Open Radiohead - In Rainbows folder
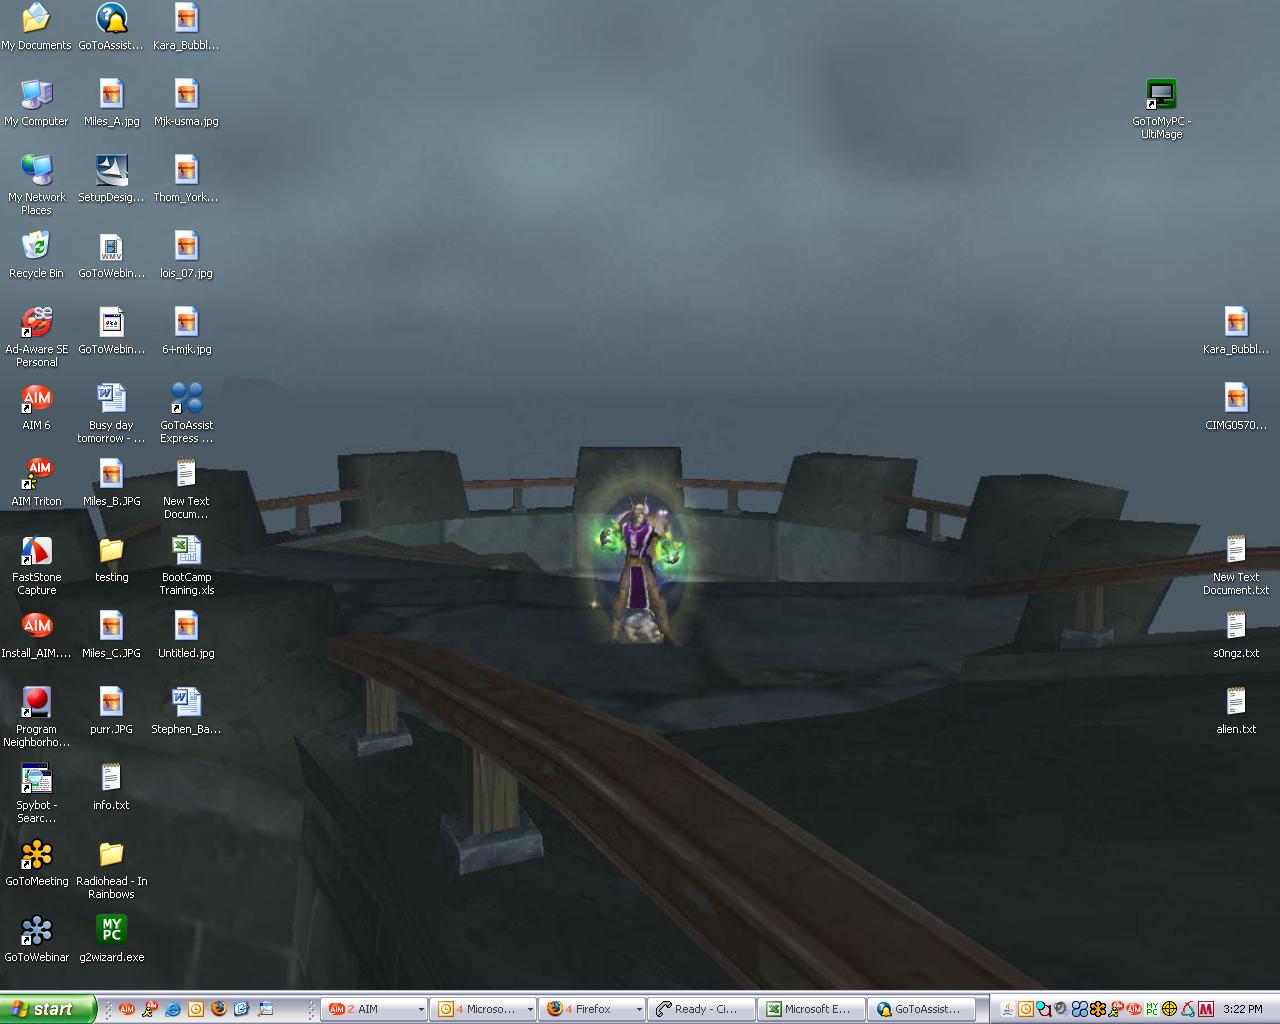 point(111,869)
